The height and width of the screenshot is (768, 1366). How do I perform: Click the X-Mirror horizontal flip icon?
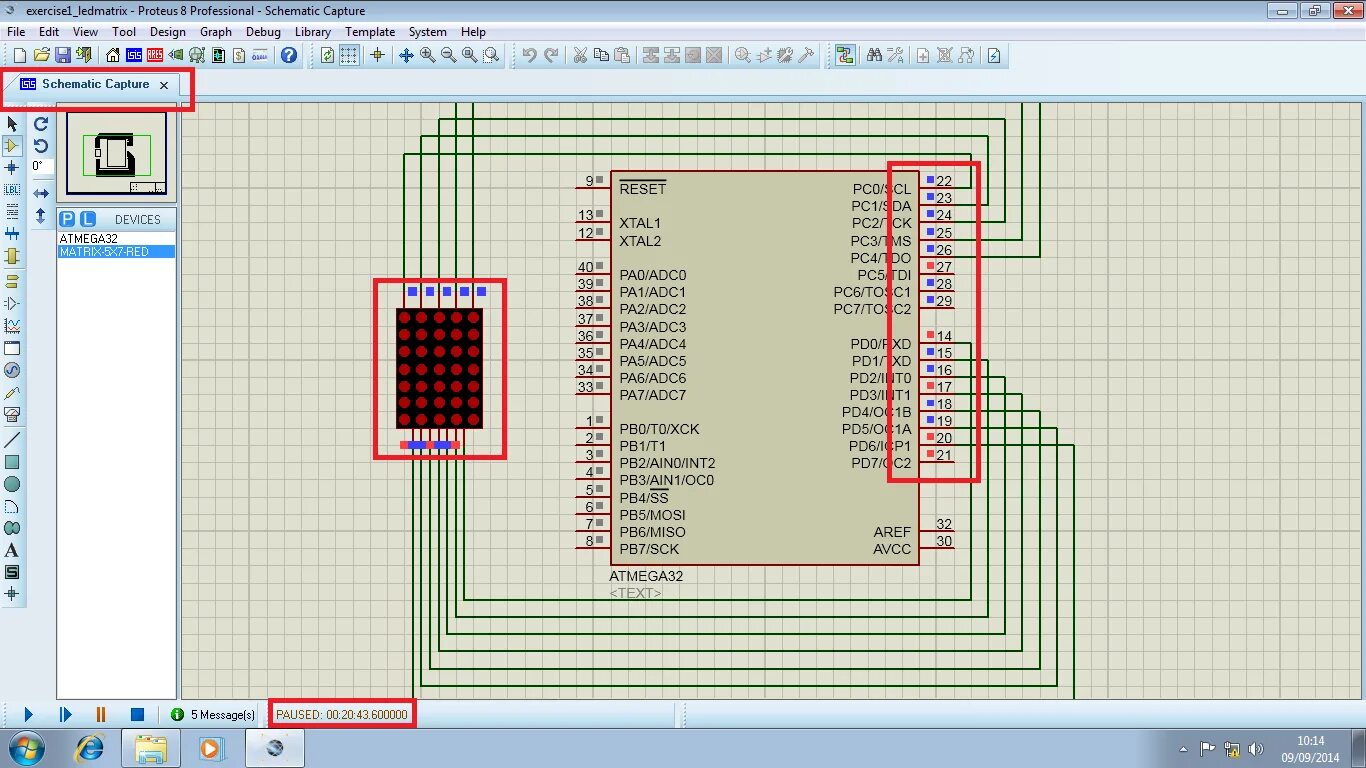click(41, 193)
